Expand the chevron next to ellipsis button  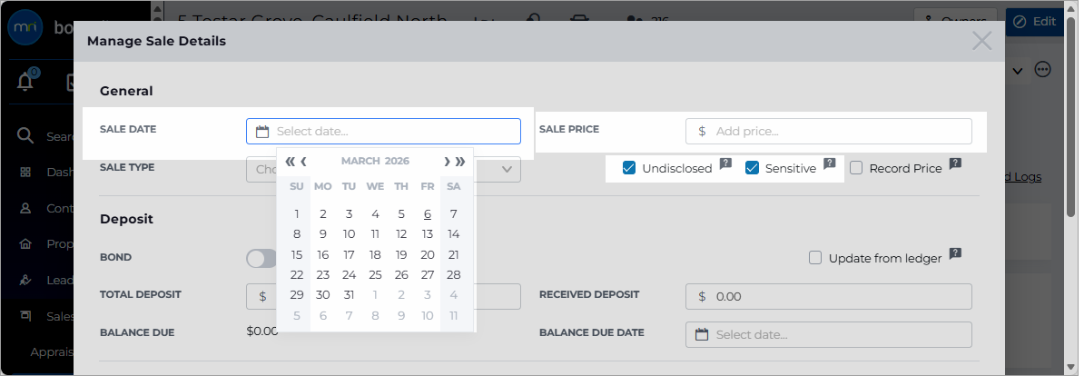[x=1018, y=70]
